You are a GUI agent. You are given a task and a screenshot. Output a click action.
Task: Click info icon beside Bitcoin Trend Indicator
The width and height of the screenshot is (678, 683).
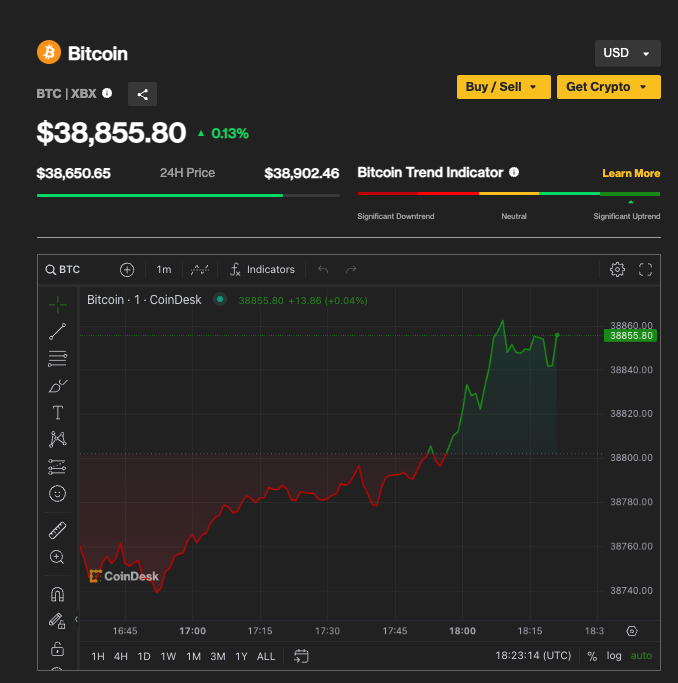[514, 172]
